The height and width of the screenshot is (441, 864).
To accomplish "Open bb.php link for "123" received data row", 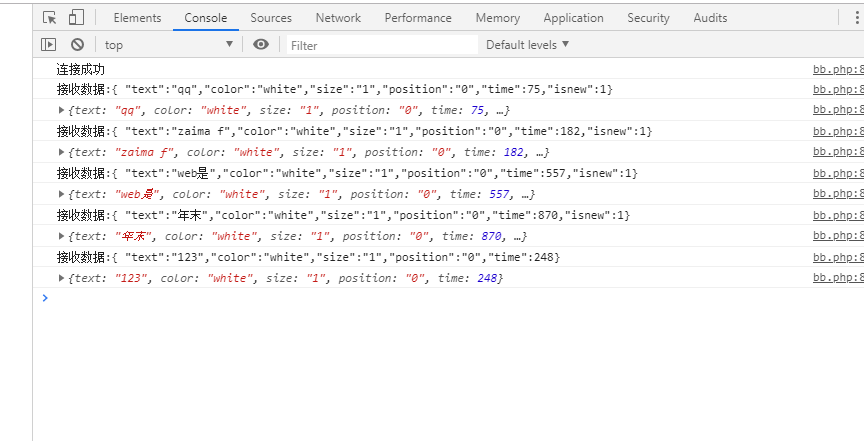I will (838, 257).
